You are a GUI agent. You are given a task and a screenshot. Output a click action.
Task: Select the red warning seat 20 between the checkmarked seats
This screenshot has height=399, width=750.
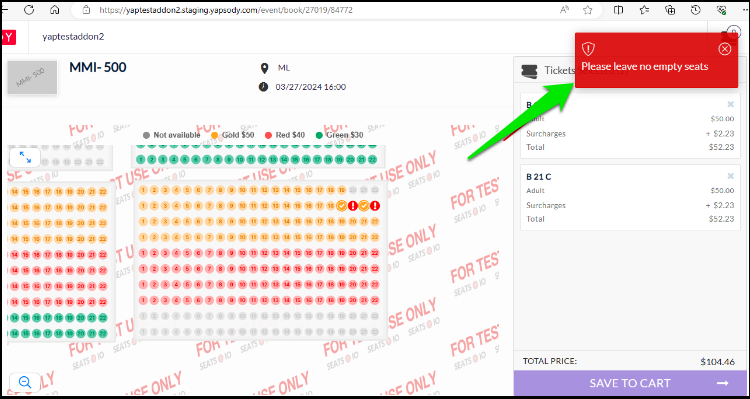click(353, 206)
